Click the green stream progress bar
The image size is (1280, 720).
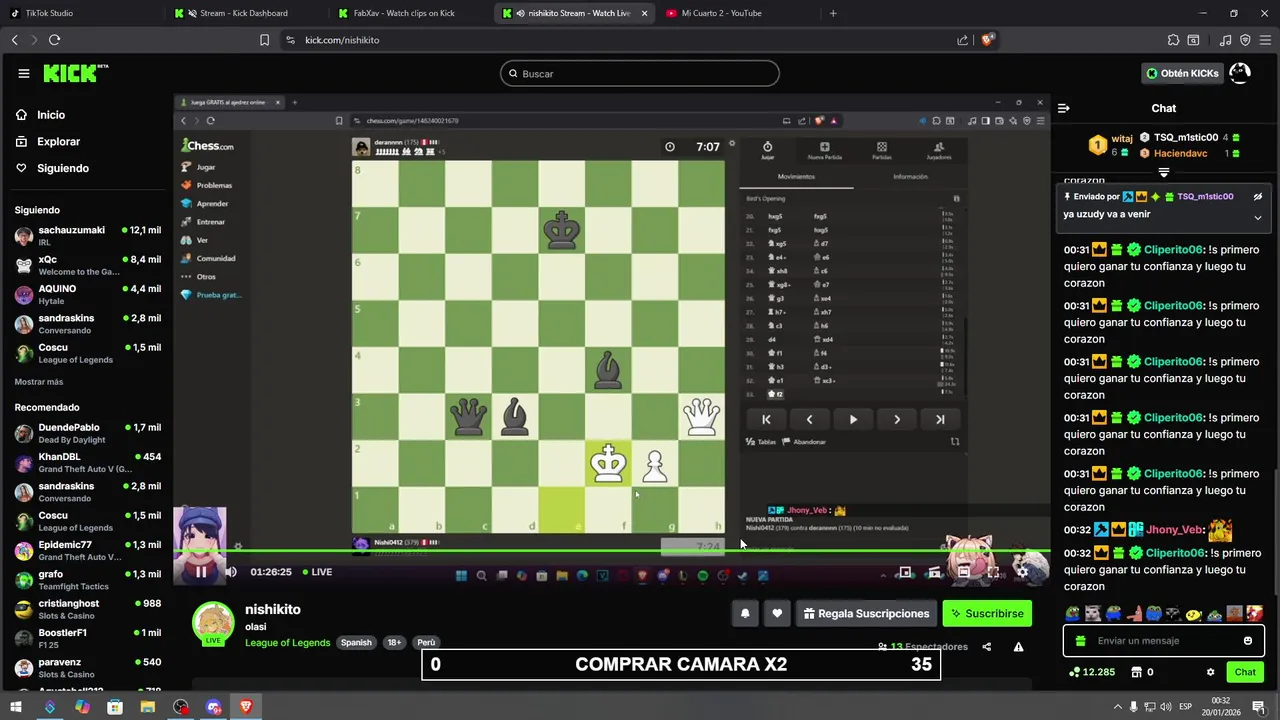coord(612,551)
